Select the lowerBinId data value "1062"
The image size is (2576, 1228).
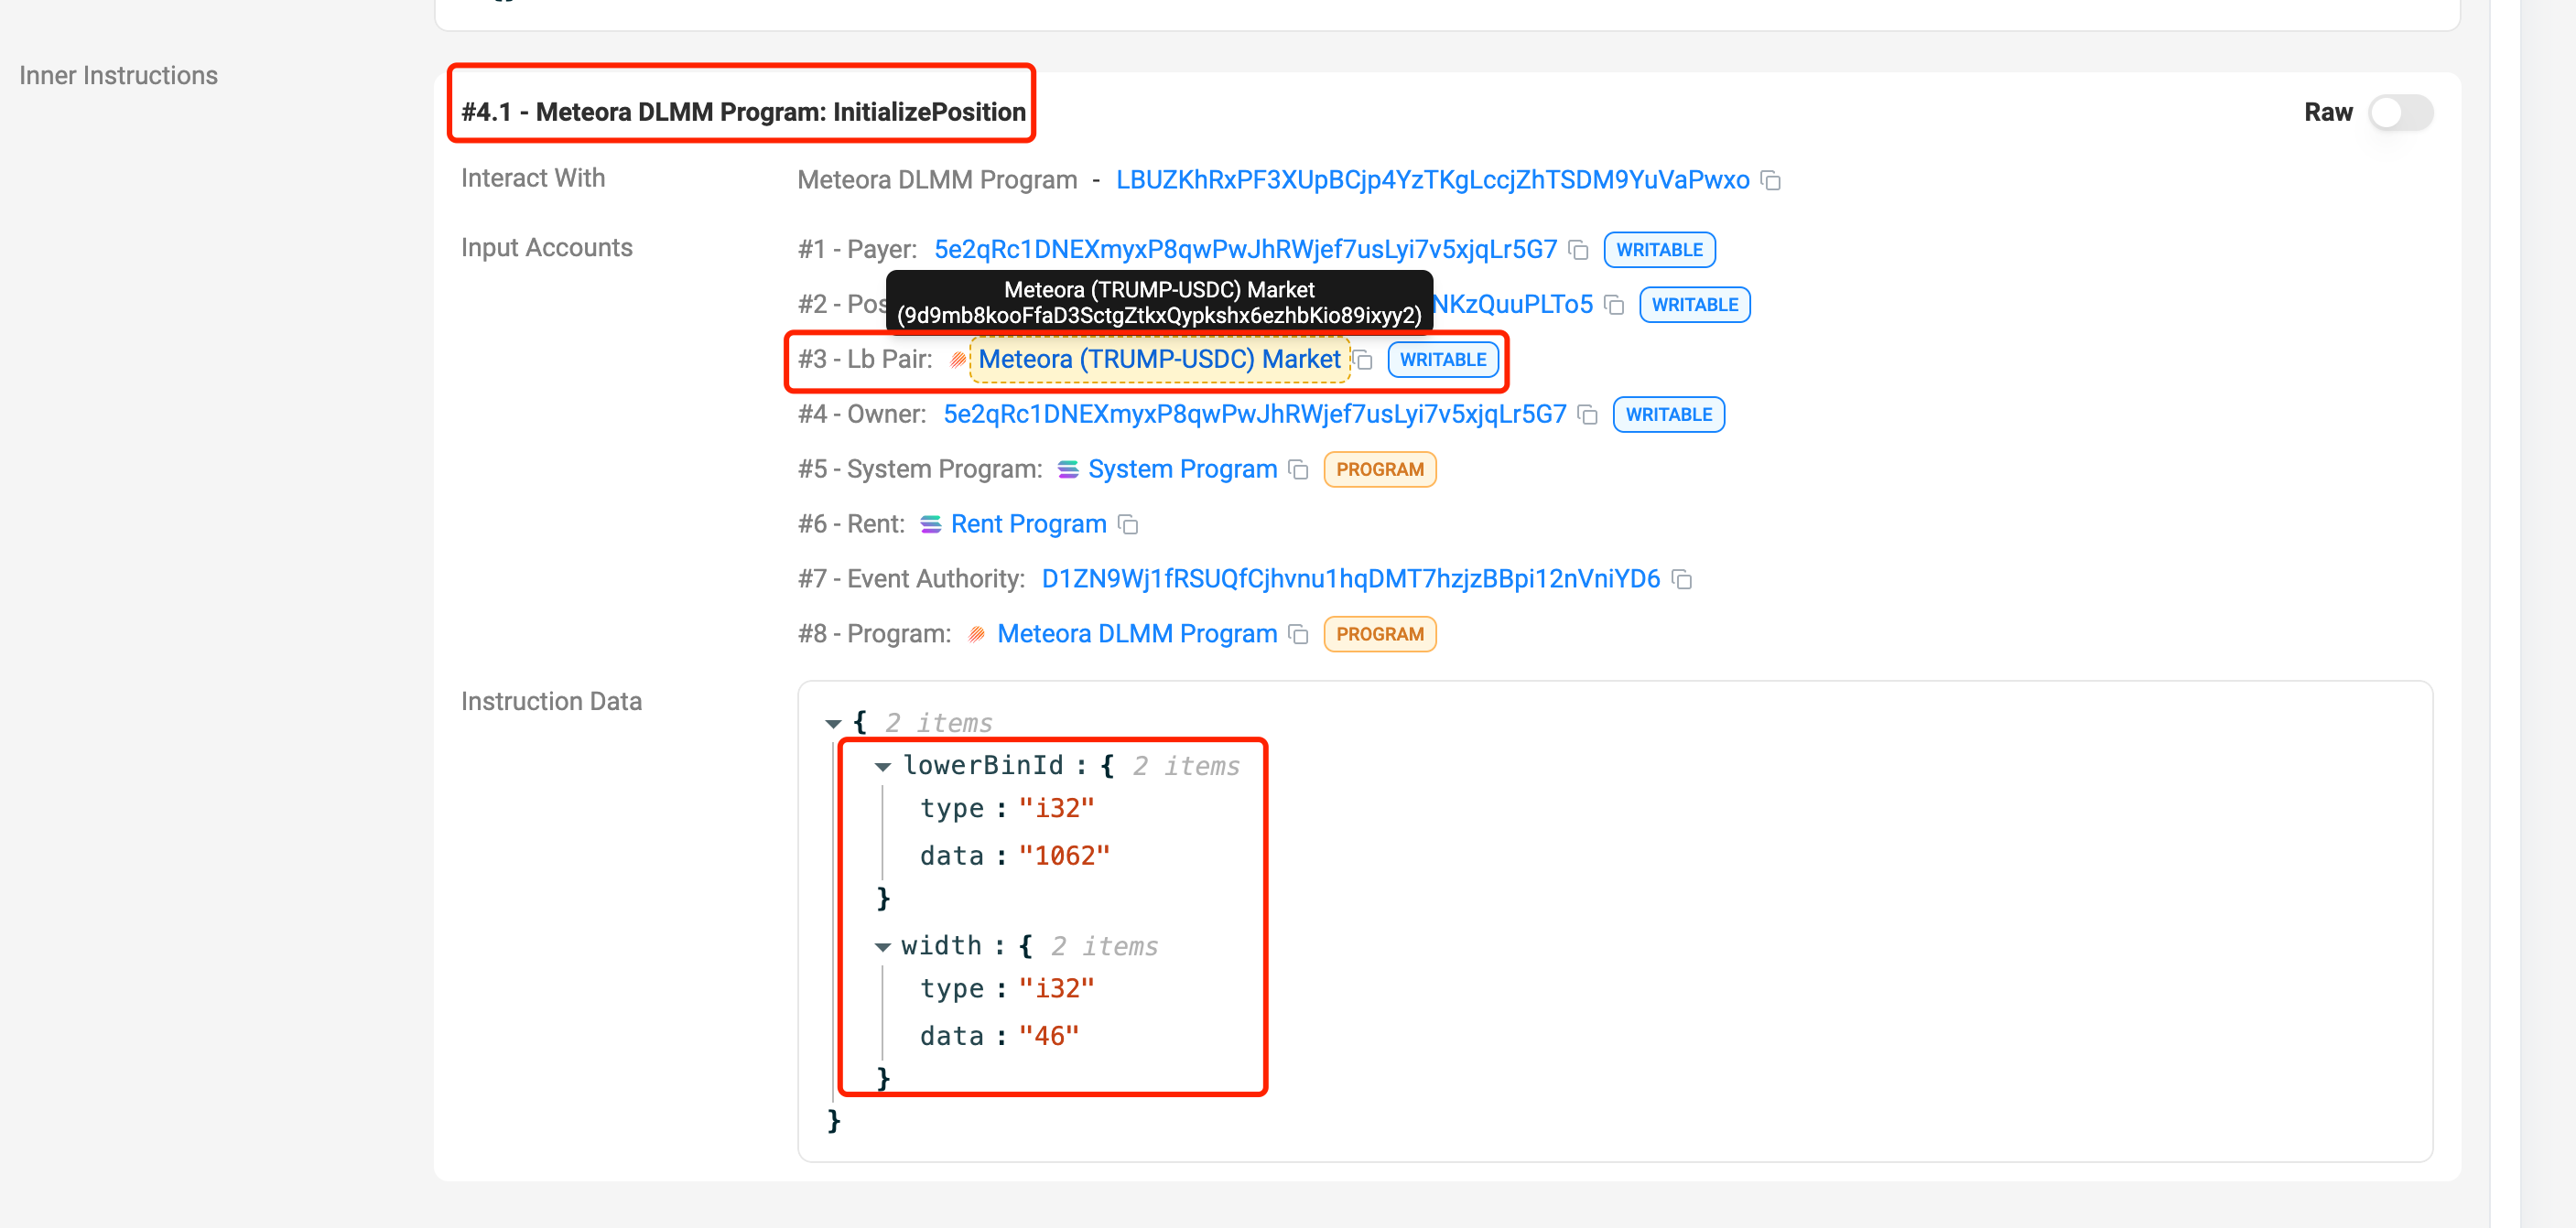coord(1064,856)
